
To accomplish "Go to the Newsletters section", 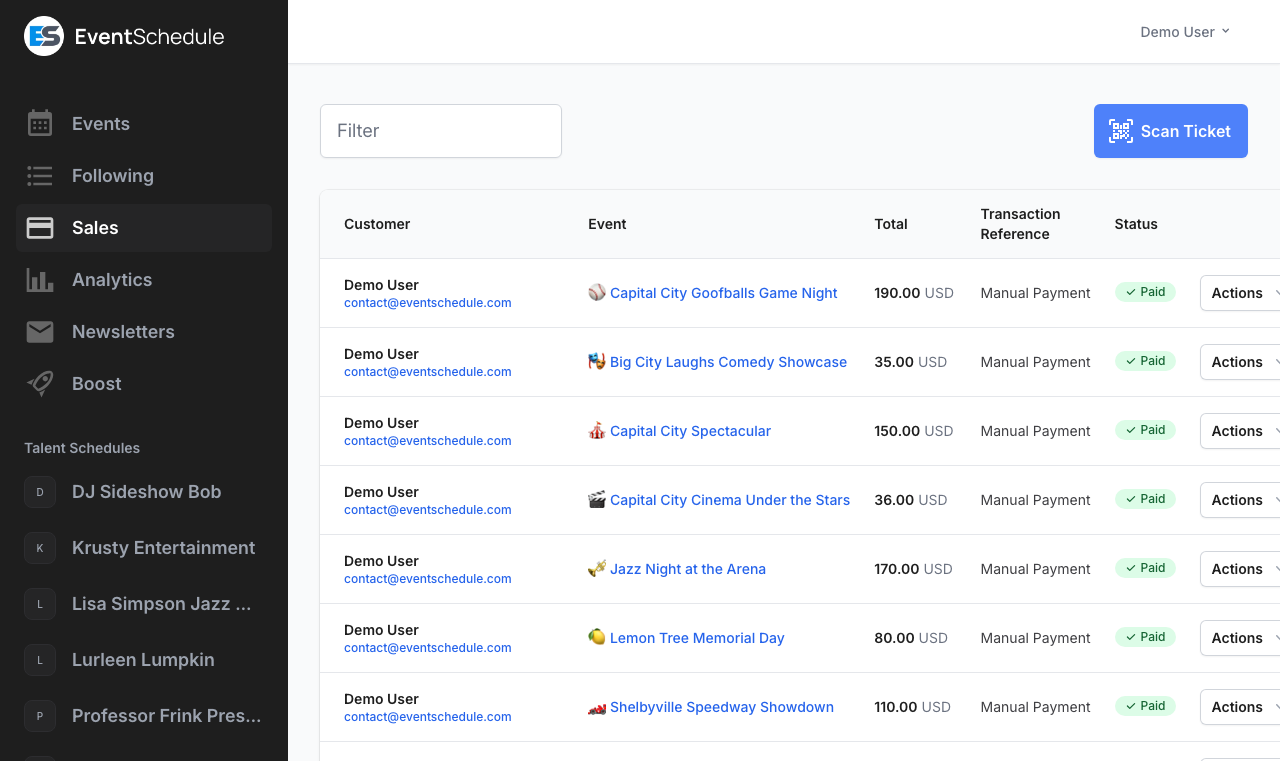I will click(x=122, y=331).
